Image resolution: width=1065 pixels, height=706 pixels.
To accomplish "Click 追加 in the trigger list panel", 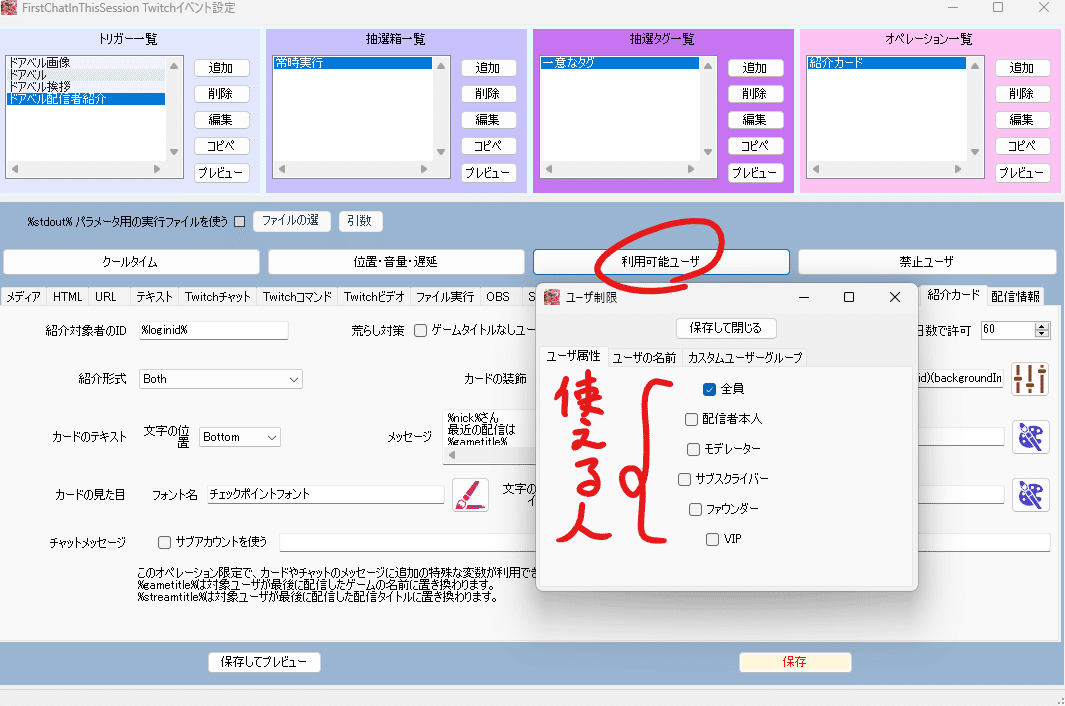I will click(x=221, y=68).
